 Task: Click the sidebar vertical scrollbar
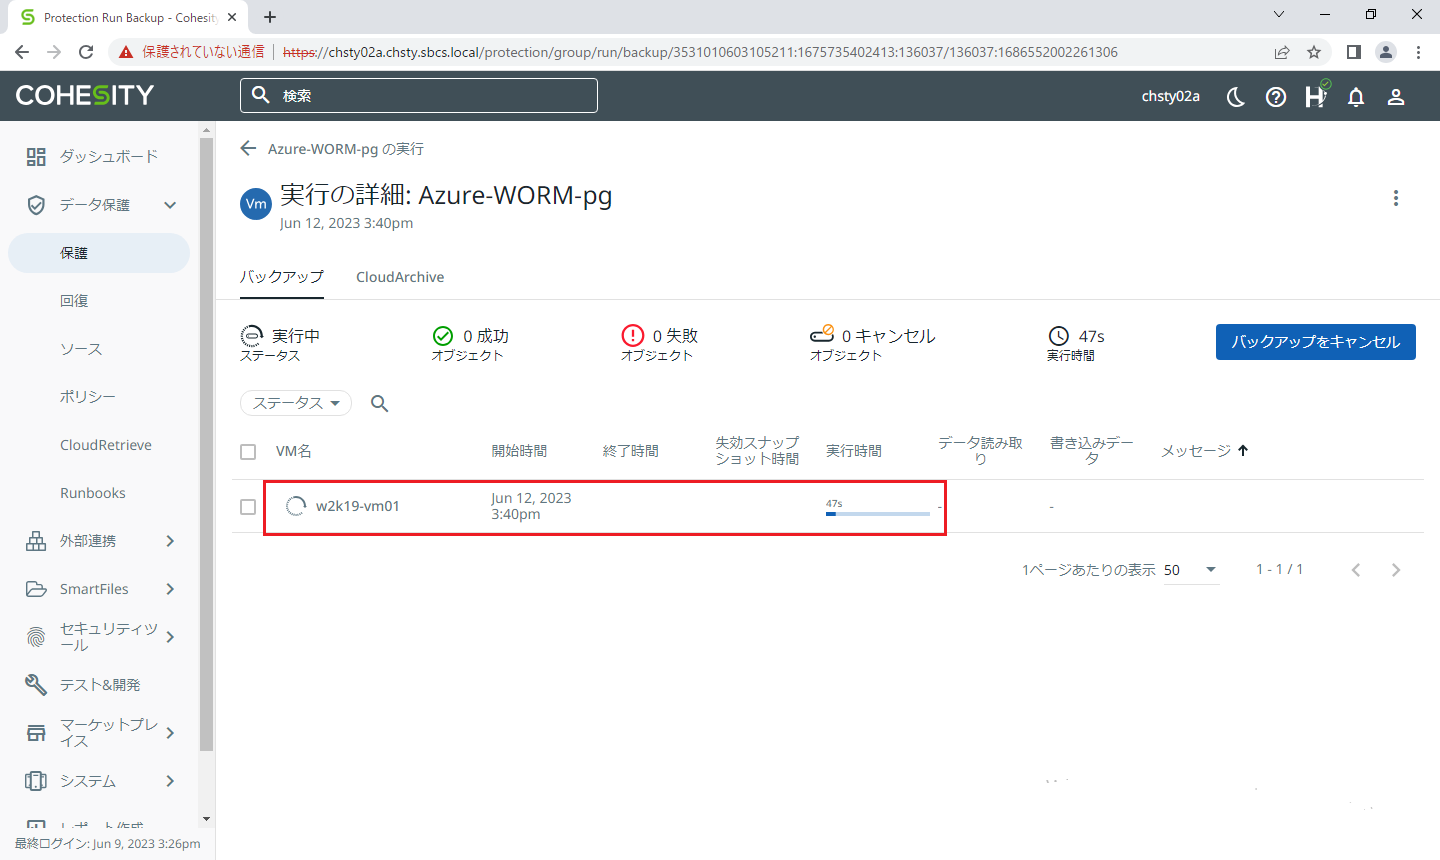pos(206,445)
